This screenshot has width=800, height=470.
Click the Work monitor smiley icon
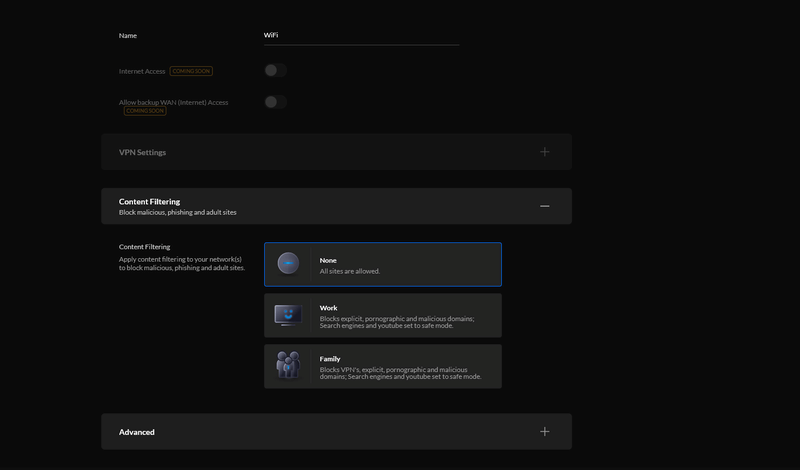click(288, 315)
